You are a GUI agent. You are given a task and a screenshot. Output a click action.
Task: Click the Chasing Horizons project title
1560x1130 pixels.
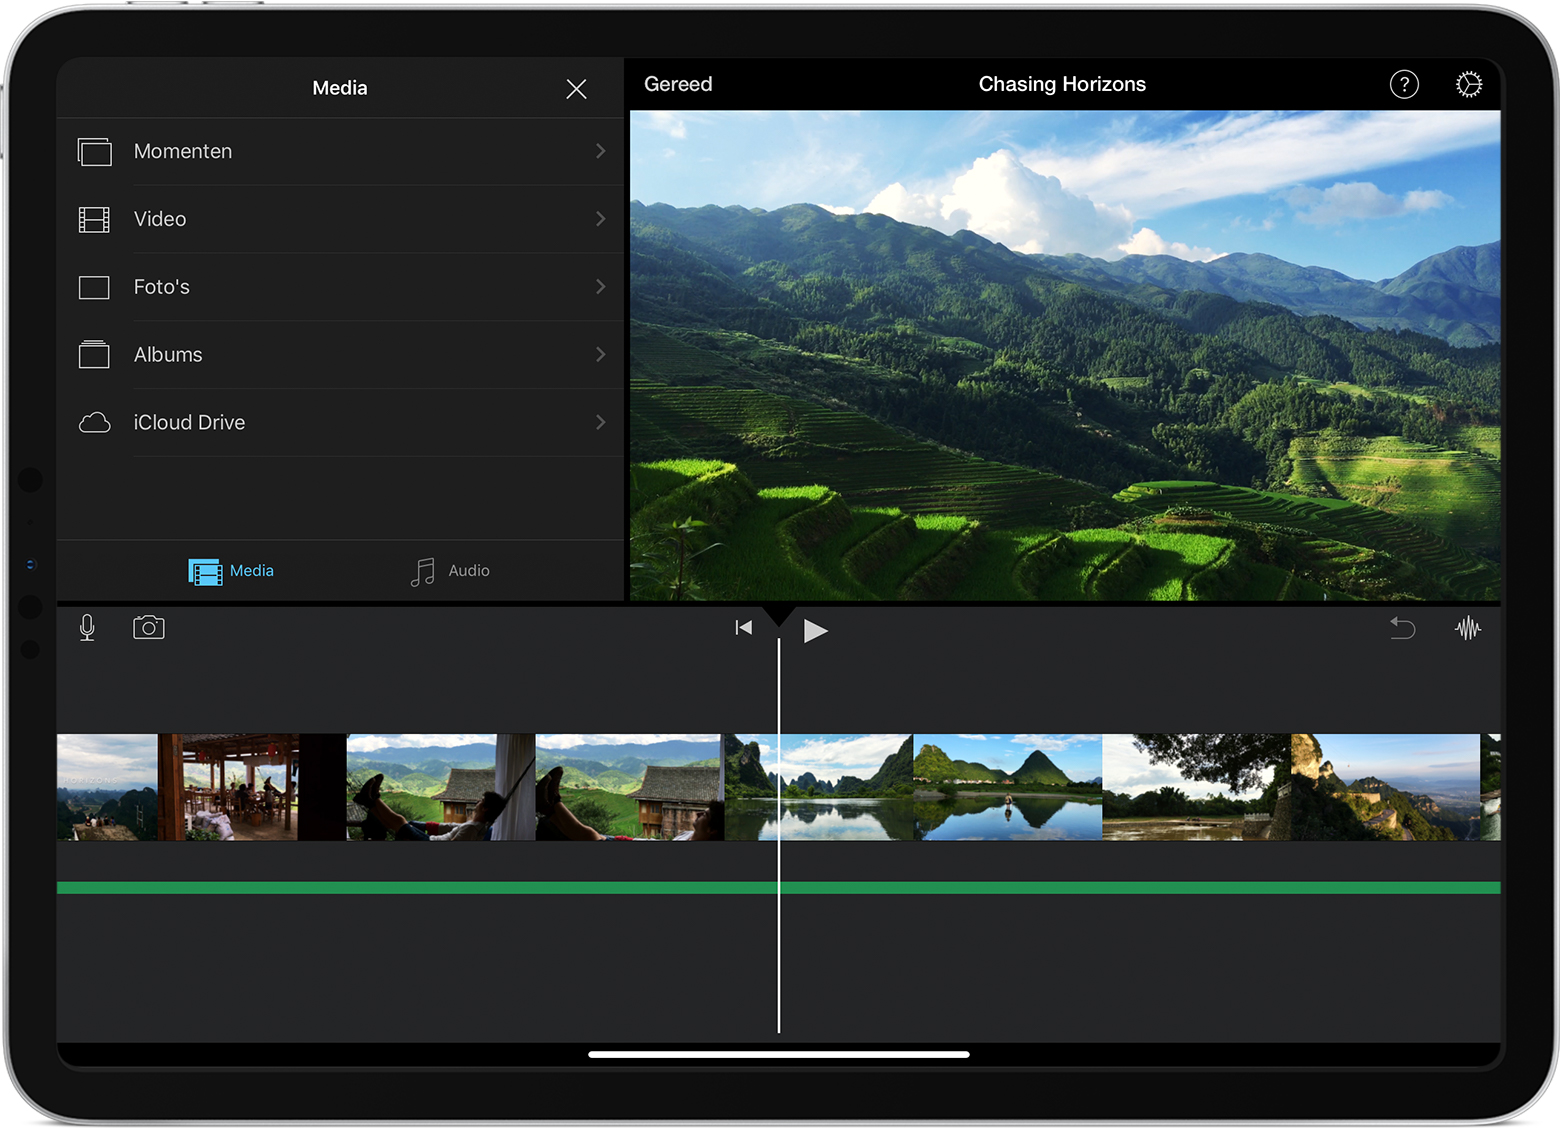click(1062, 85)
